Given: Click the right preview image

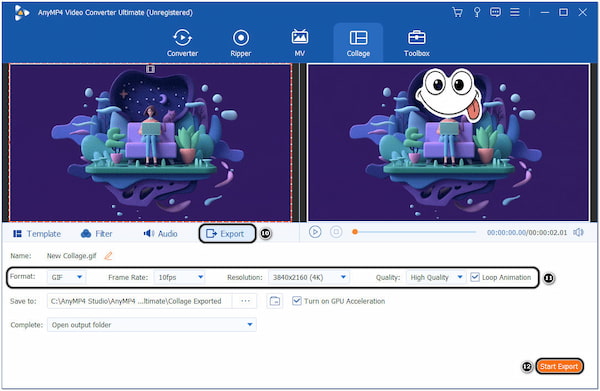Looking at the screenshot, I should (x=448, y=143).
